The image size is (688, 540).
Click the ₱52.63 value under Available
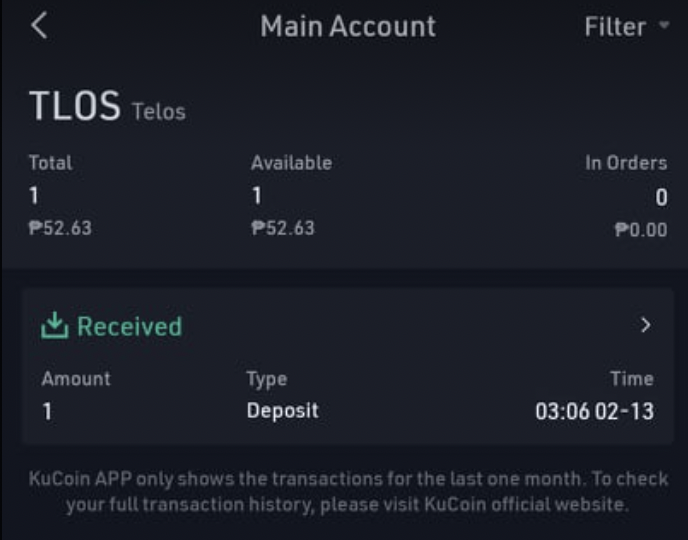coord(283,228)
